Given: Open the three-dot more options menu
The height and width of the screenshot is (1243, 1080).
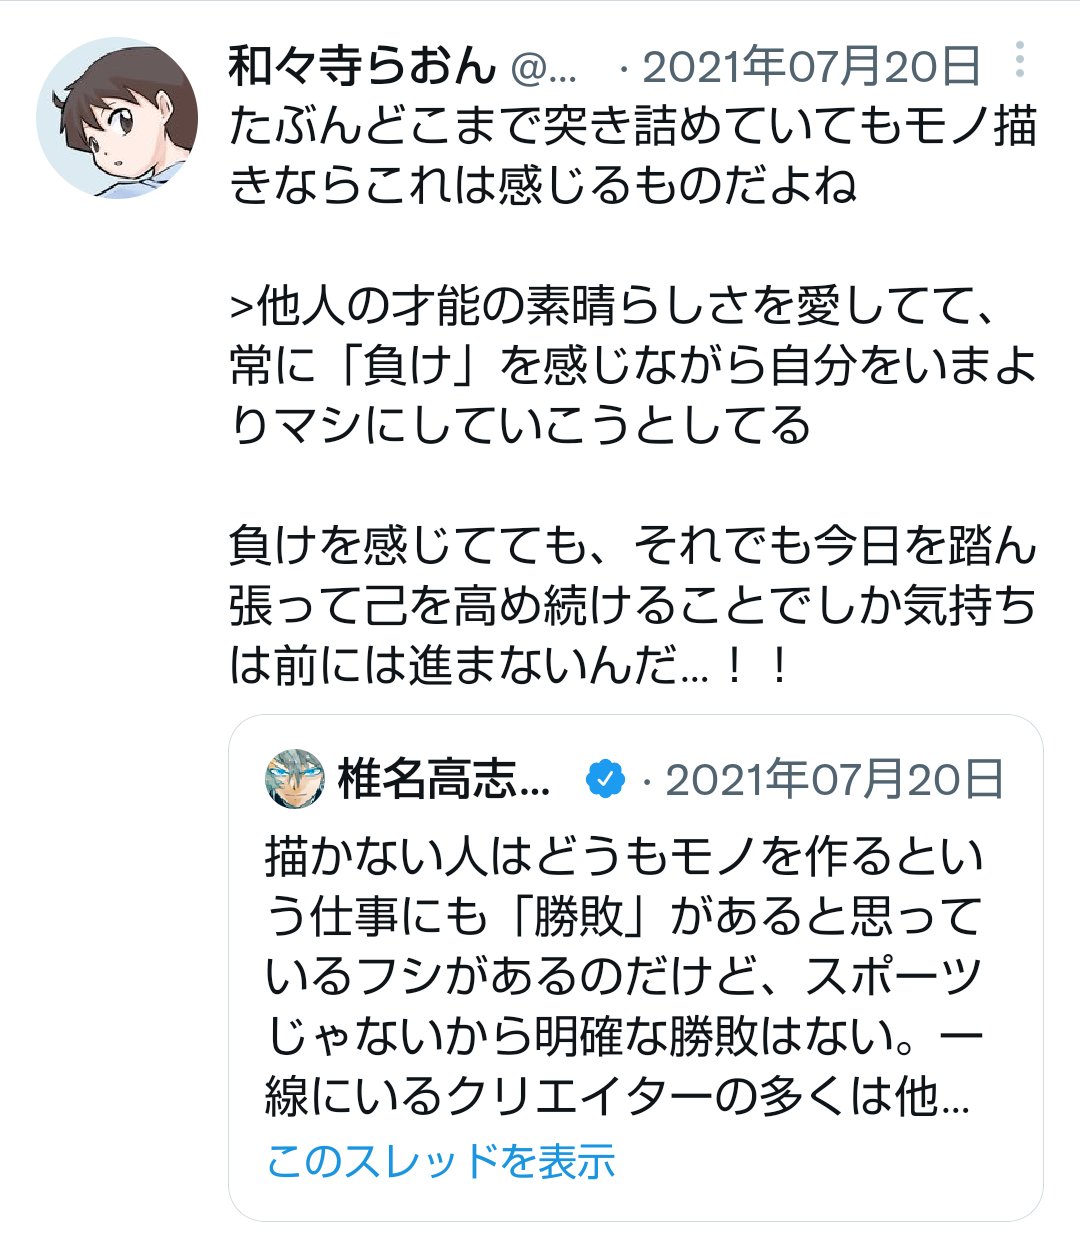Looking at the screenshot, I should pyautogui.click(x=1019, y=61).
